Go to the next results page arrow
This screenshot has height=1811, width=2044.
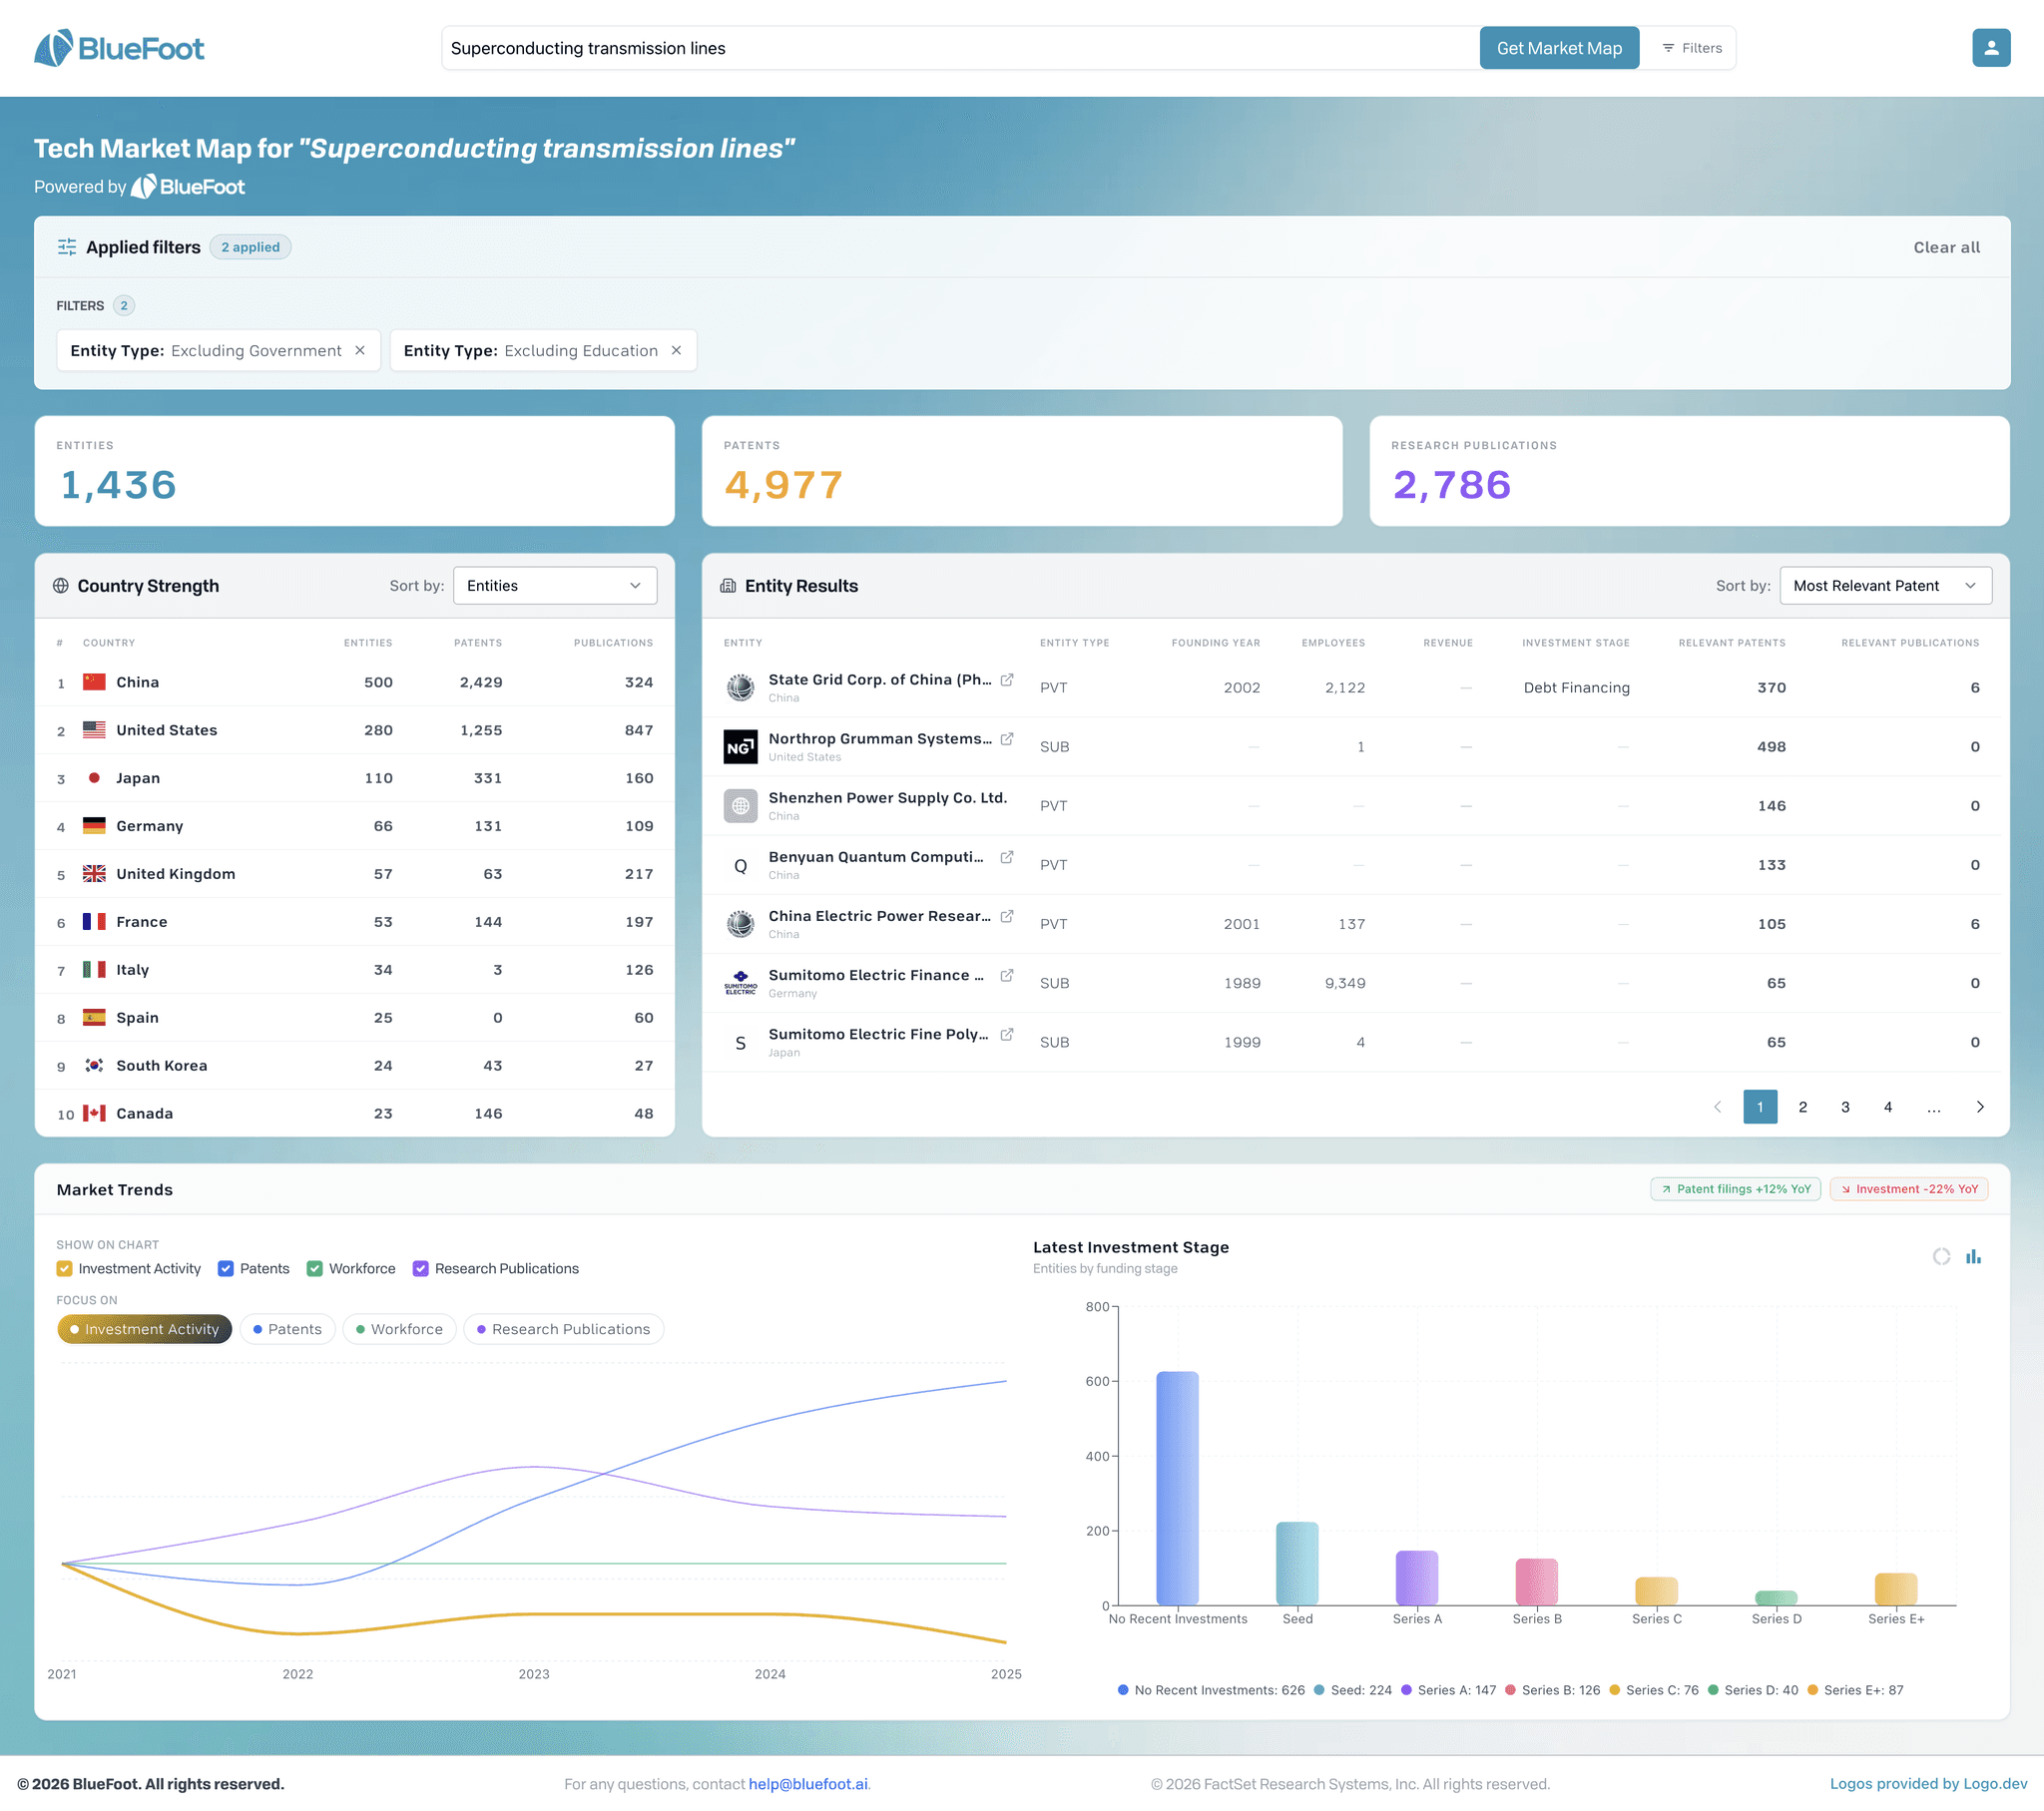tap(1979, 1107)
